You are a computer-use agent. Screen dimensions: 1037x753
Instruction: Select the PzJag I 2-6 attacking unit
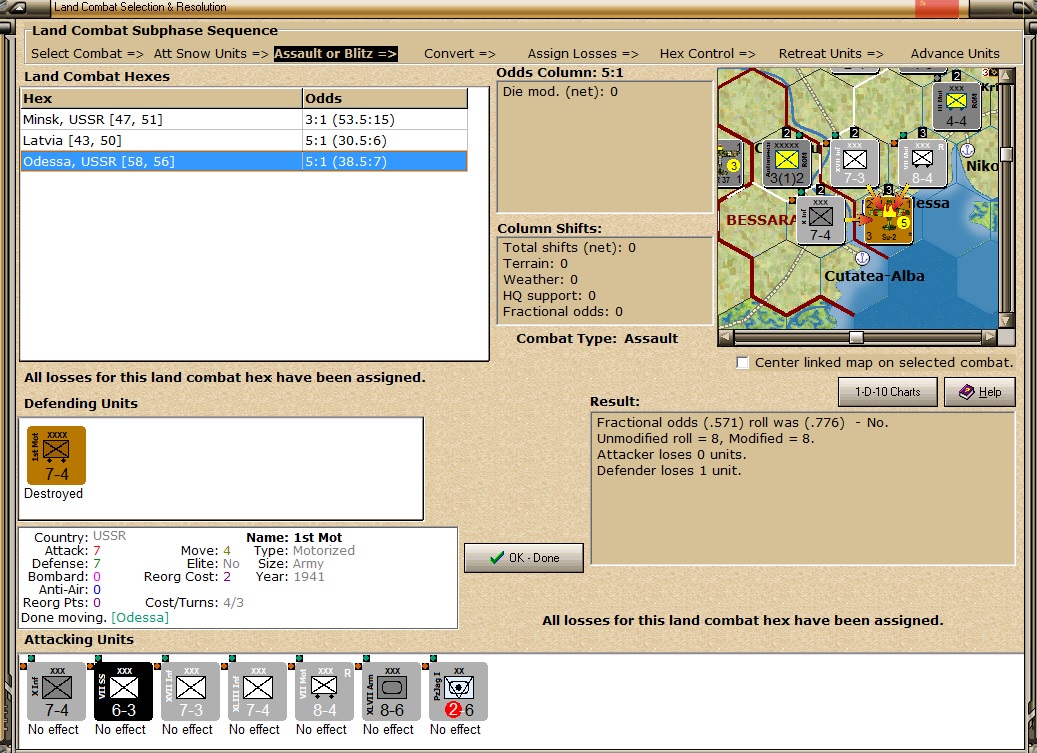pos(458,692)
